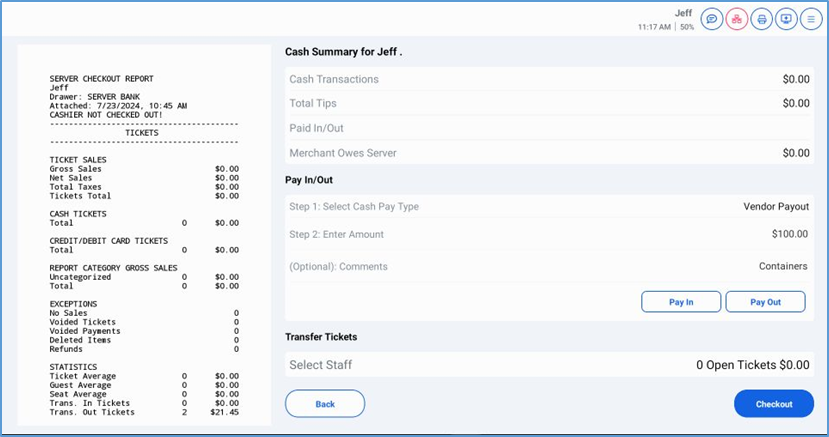Click the optional Comments field
This screenshot has width=829, height=437.
[x=548, y=267]
